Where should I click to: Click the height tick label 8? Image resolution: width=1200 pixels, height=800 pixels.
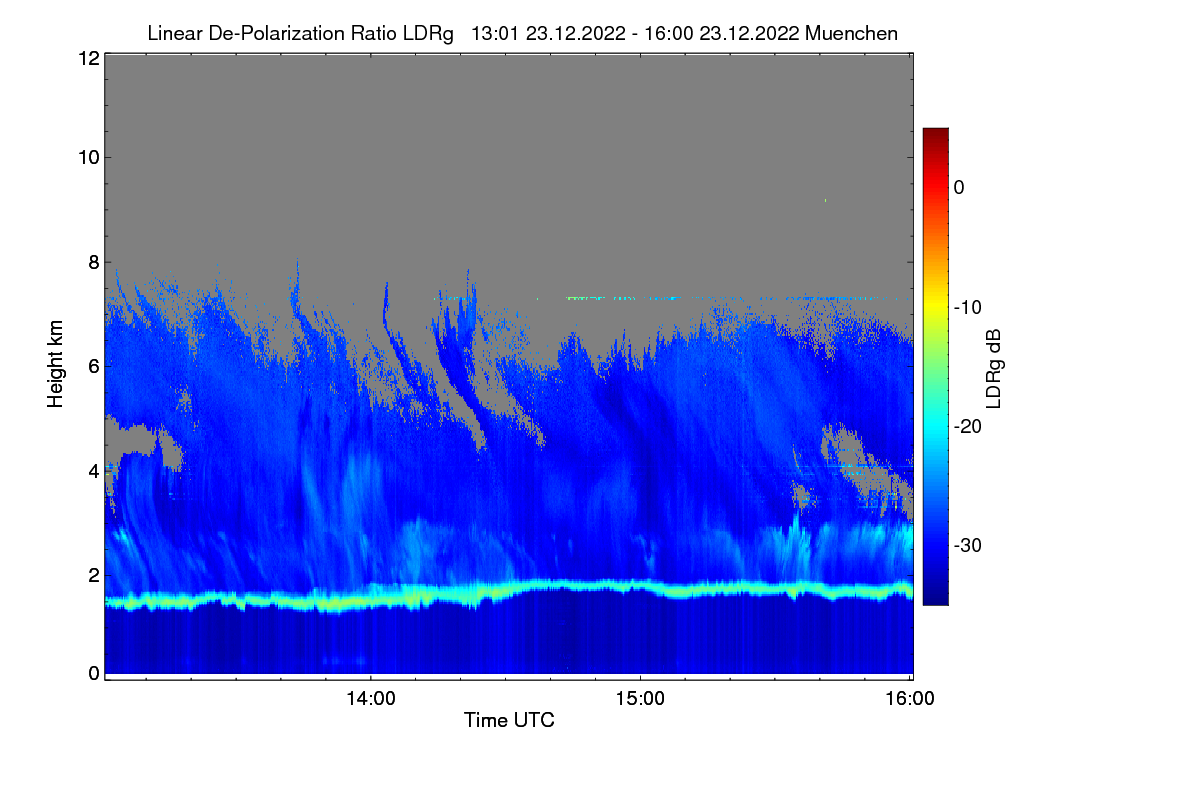click(x=93, y=262)
